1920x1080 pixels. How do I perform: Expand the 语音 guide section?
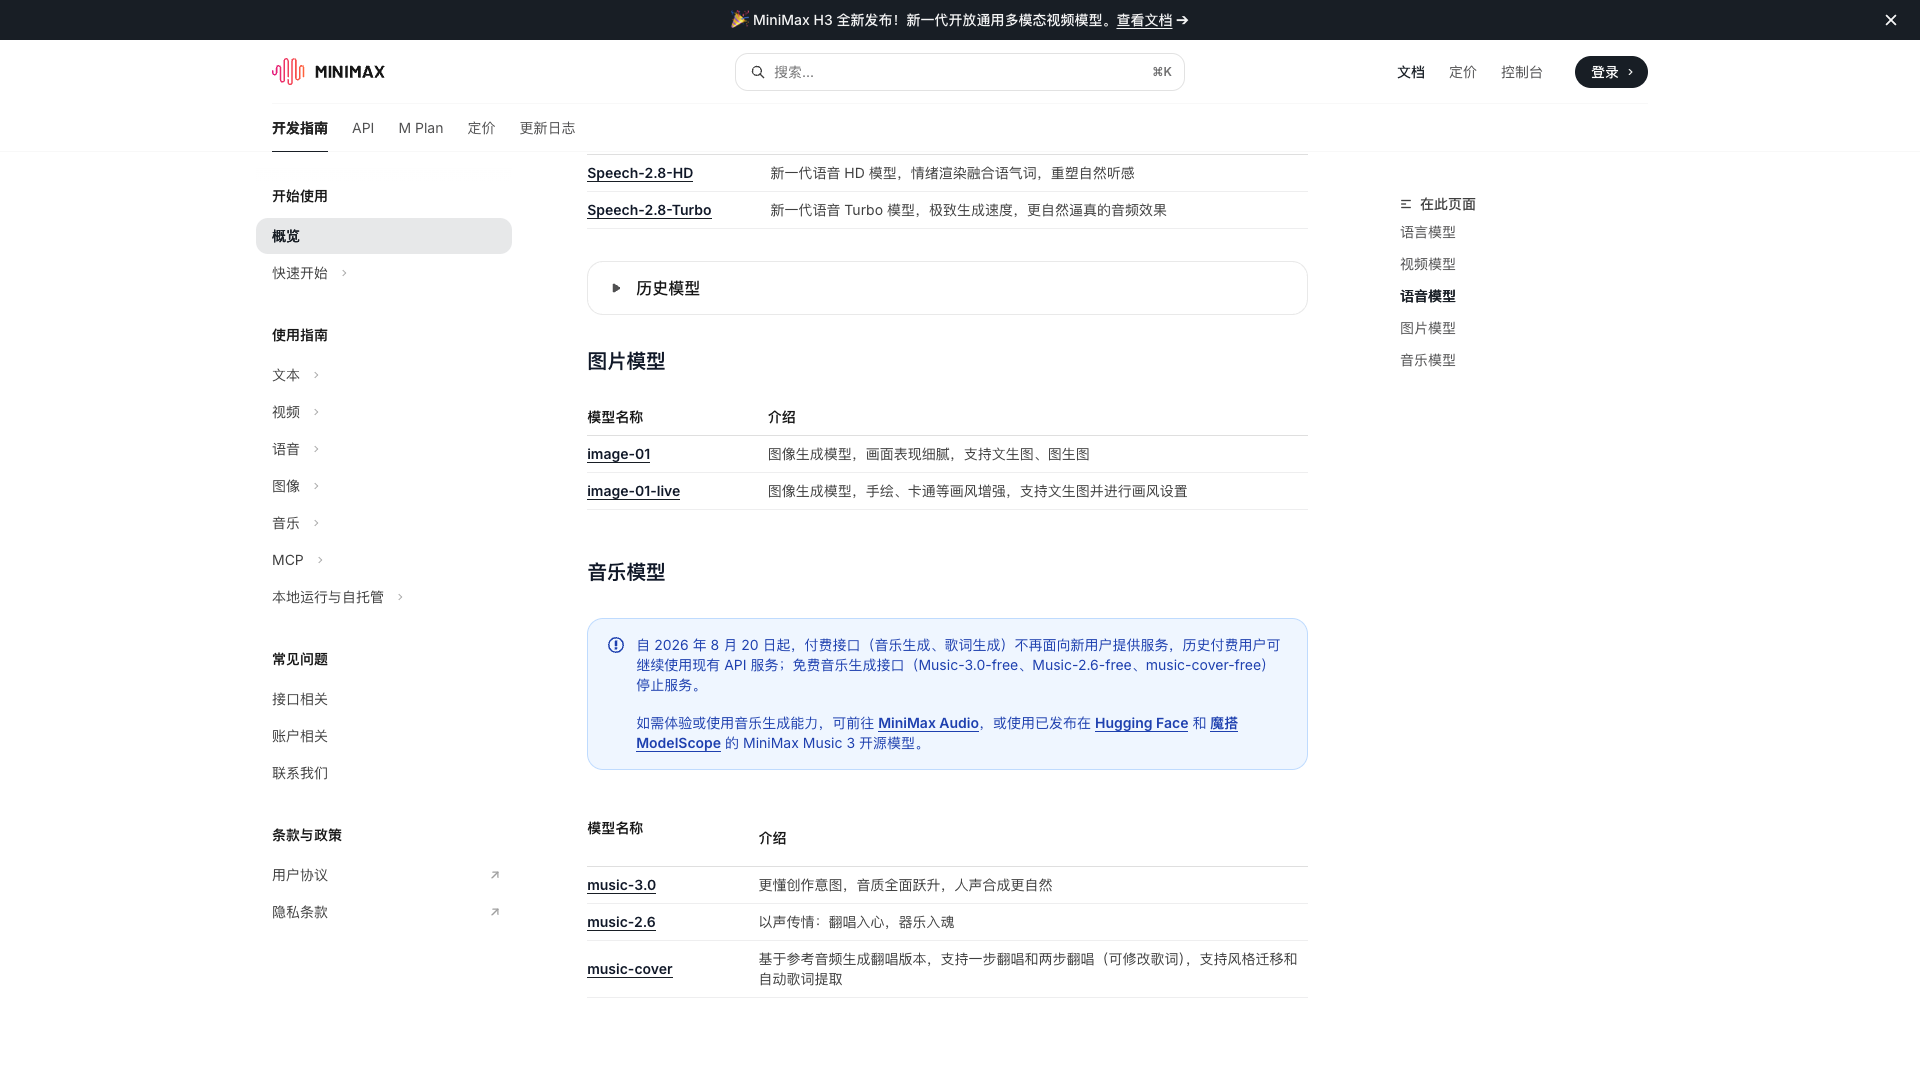coord(316,449)
